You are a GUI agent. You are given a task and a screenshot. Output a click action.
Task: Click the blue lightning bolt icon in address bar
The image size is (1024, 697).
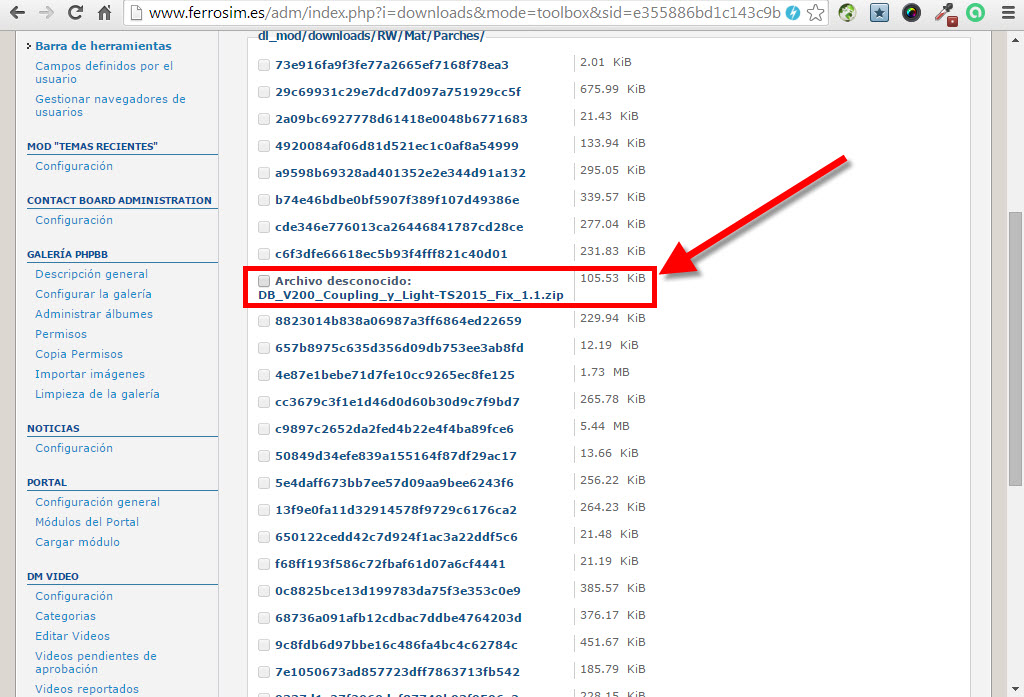pos(793,13)
